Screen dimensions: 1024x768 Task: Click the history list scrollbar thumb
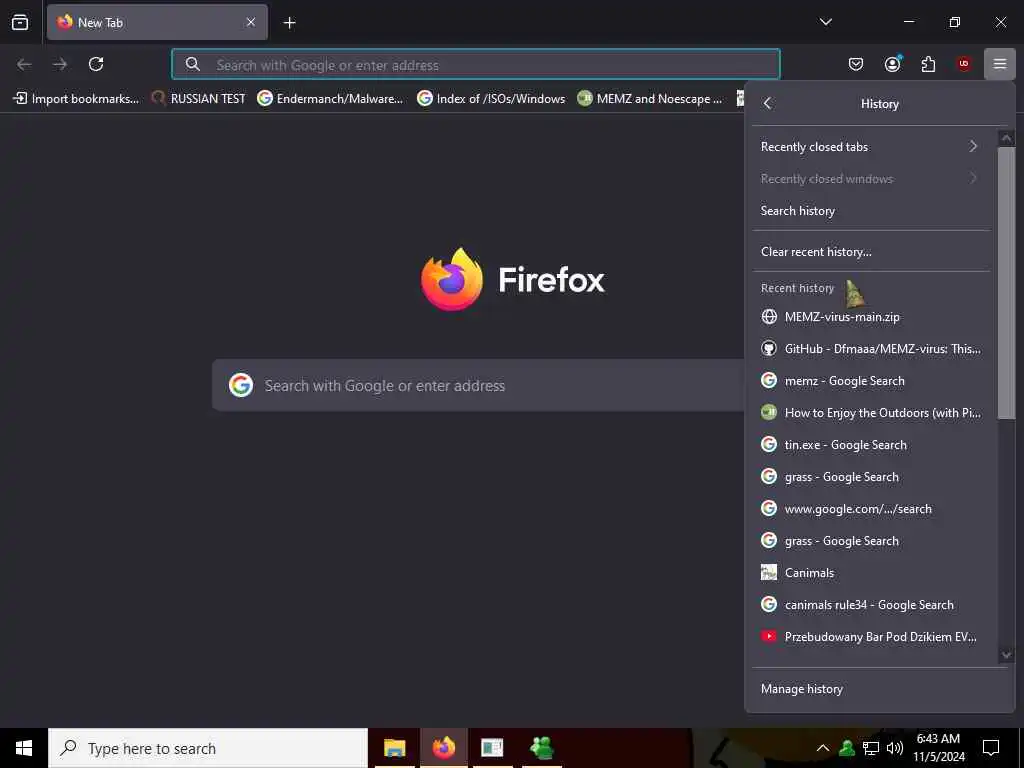1006,283
